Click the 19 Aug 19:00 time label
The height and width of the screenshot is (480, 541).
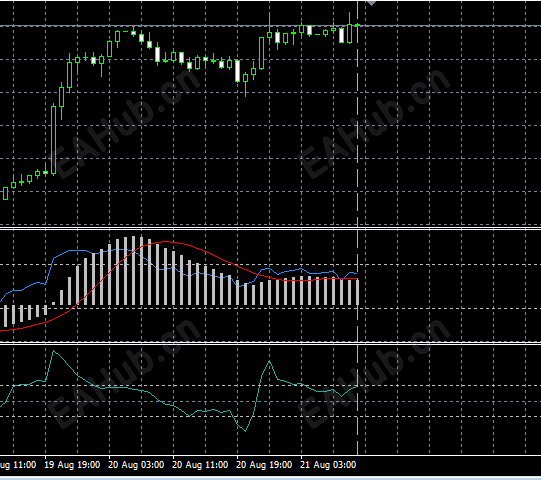point(72,465)
